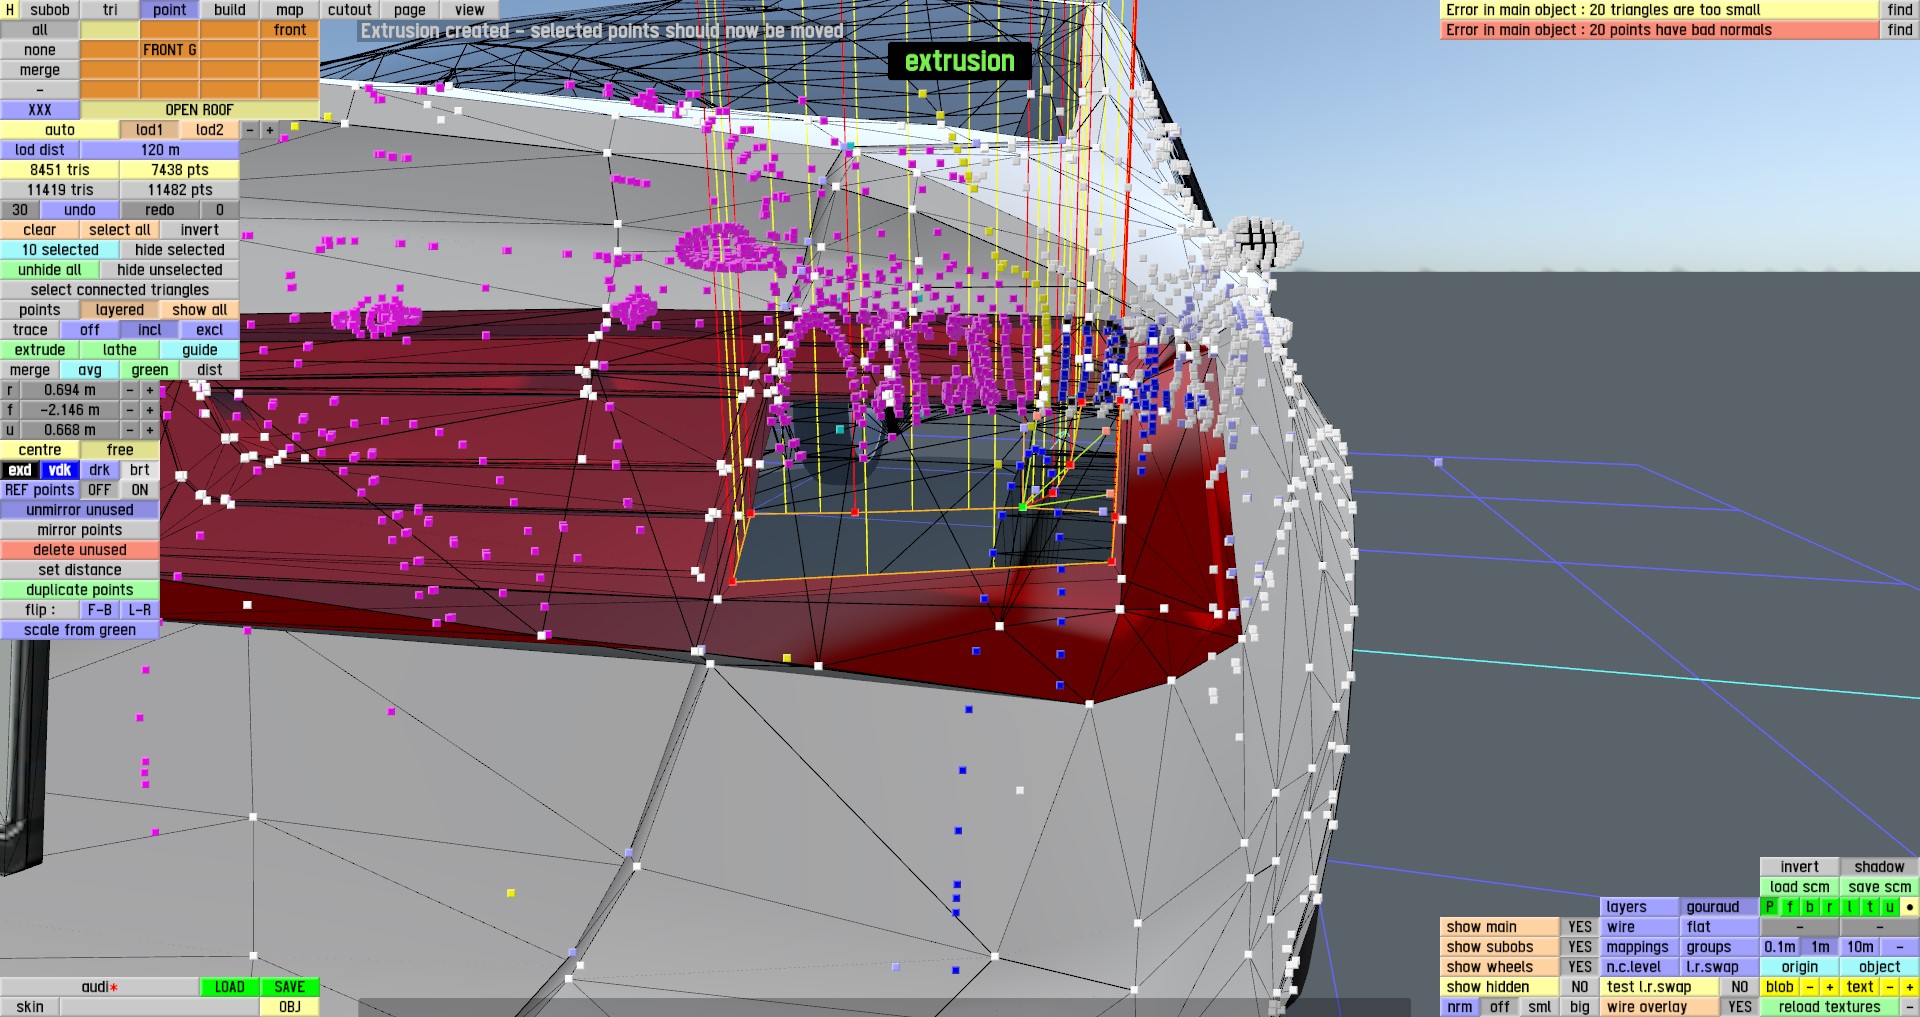Toggle show main YES

1580,927
